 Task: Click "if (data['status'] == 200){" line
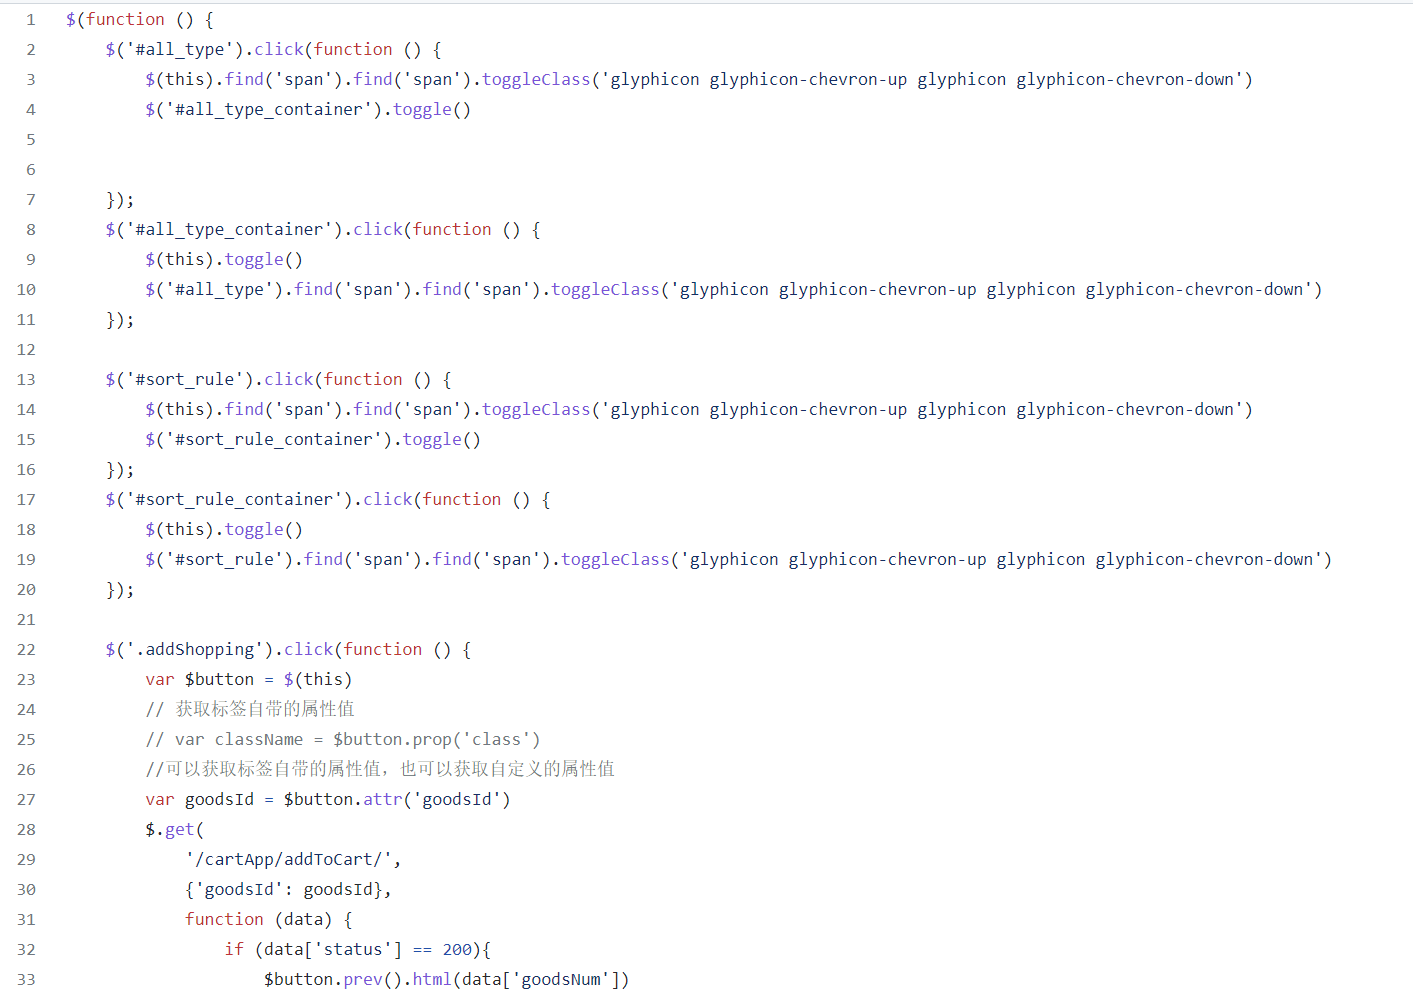(357, 950)
